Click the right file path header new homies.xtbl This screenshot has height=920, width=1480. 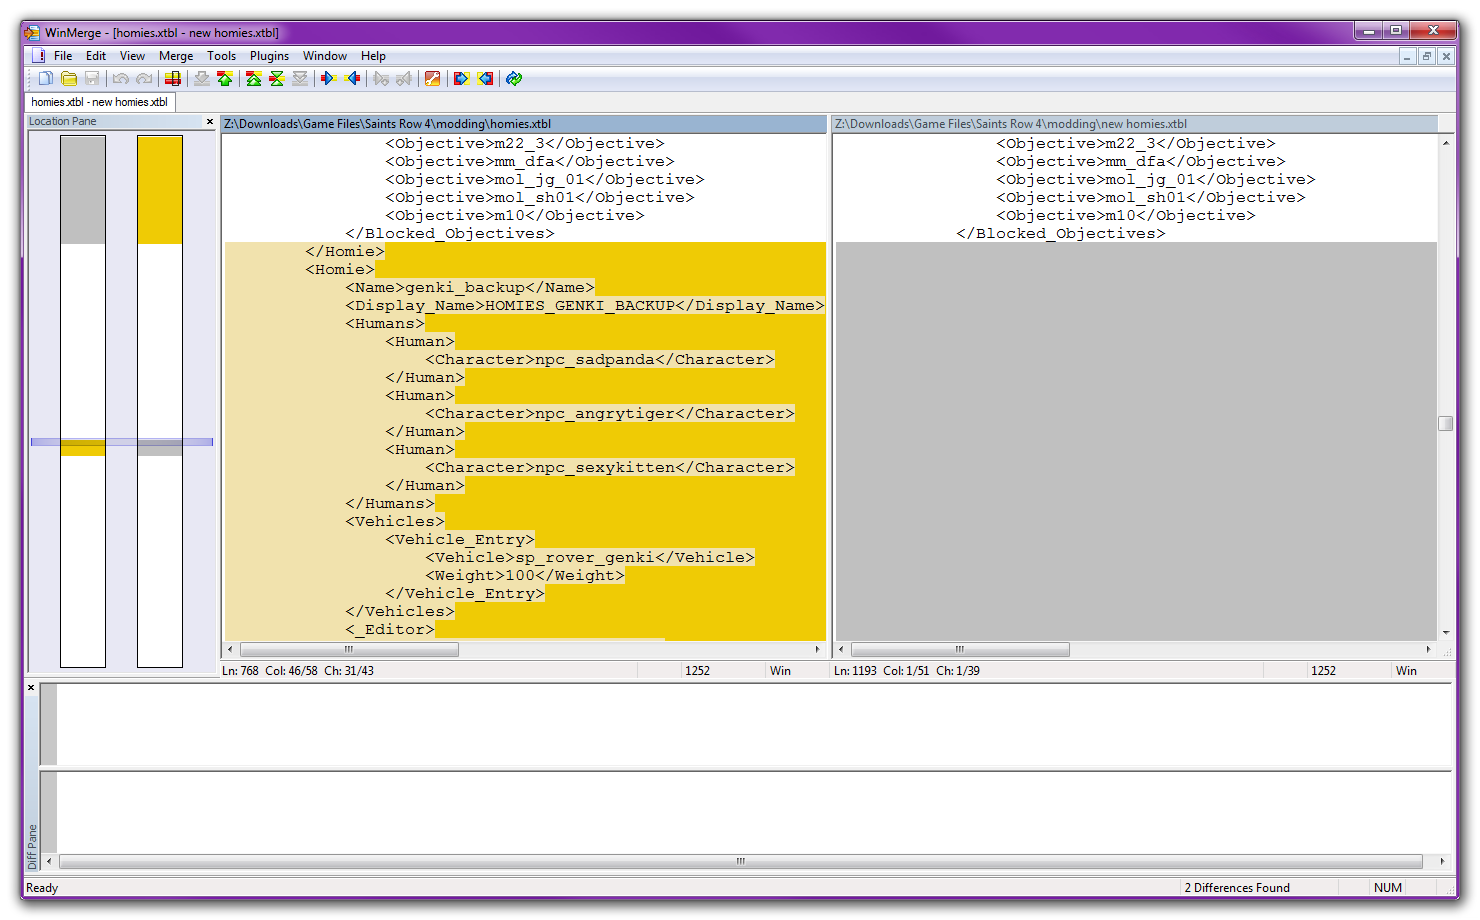(x=1135, y=124)
